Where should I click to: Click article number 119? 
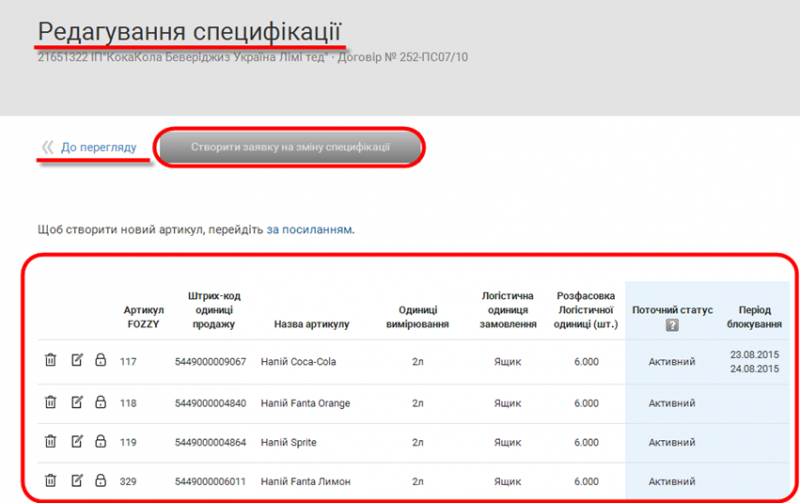[x=128, y=442]
